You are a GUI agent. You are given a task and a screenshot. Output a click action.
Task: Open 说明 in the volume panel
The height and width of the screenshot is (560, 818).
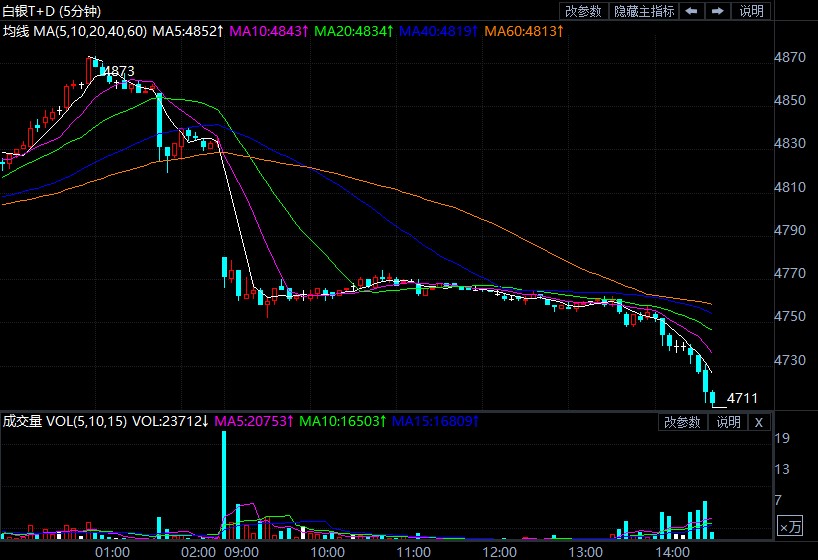728,422
